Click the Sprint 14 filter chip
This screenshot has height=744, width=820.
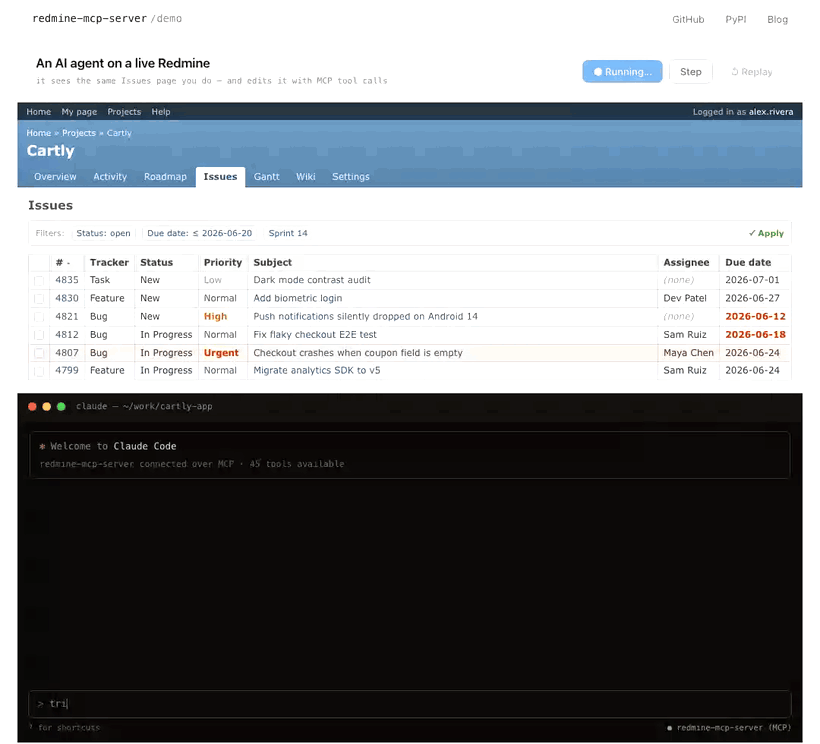pos(288,233)
